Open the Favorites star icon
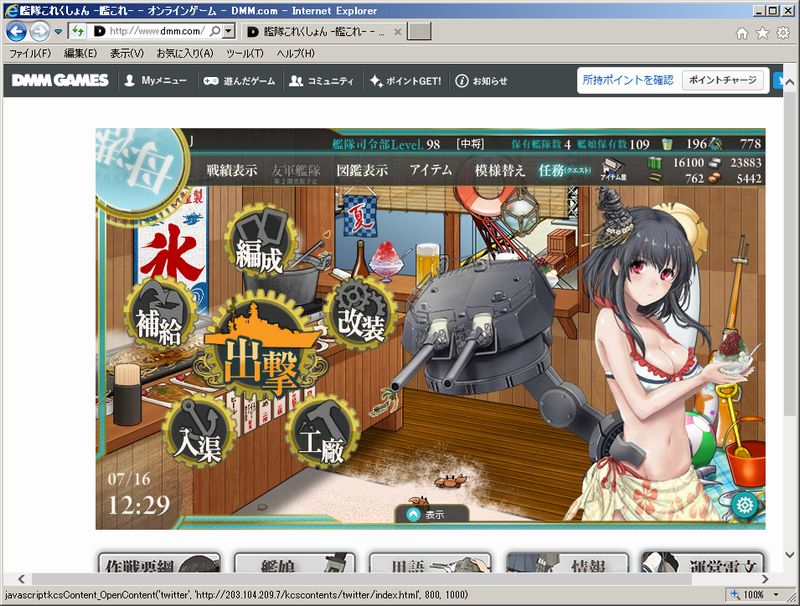 (x=762, y=33)
